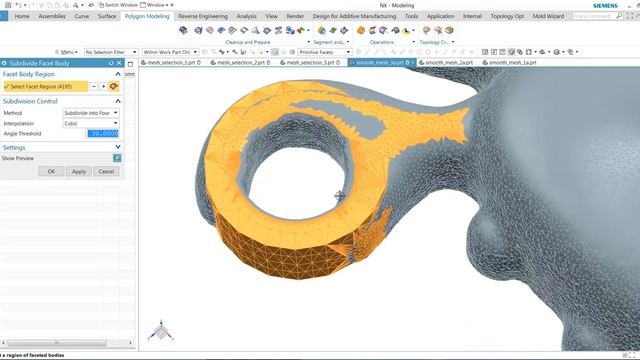This screenshot has width=640, height=360.
Task: Click second icon in Operations group
Action: (372, 30)
